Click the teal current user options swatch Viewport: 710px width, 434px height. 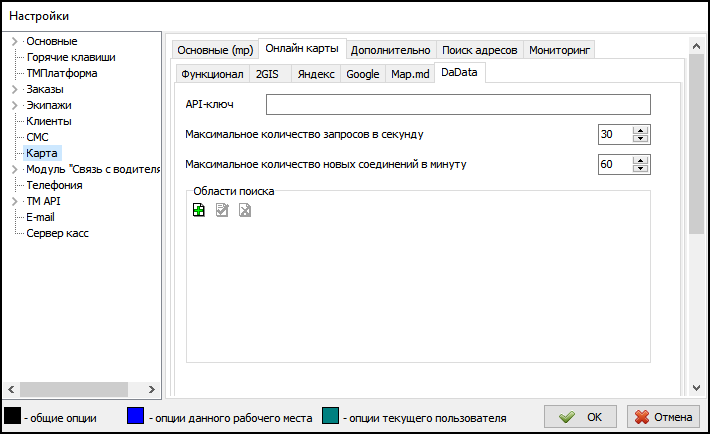[x=331, y=417]
